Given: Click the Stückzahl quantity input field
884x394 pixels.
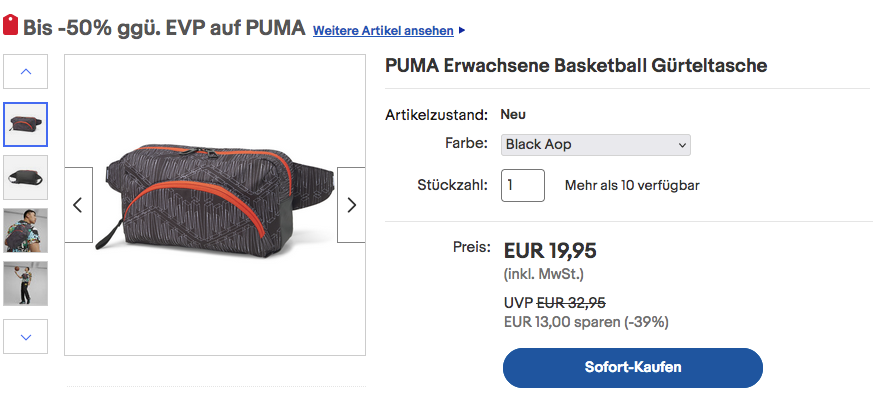Looking at the screenshot, I should (x=523, y=185).
